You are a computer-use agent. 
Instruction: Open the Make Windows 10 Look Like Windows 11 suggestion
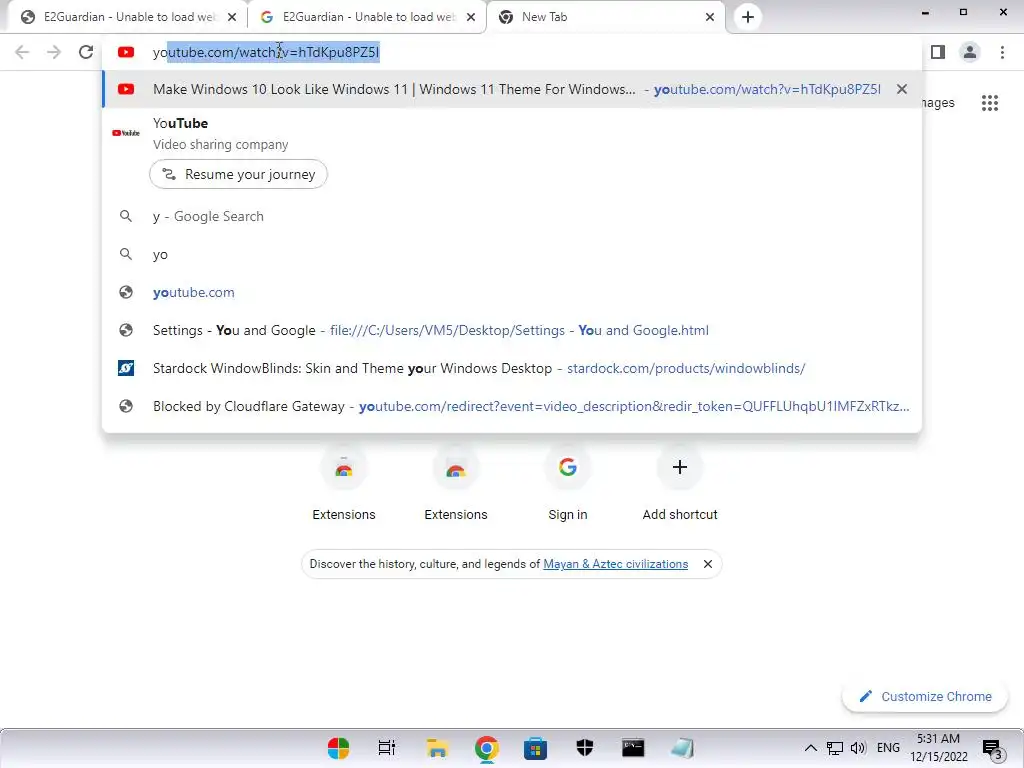tap(512, 89)
